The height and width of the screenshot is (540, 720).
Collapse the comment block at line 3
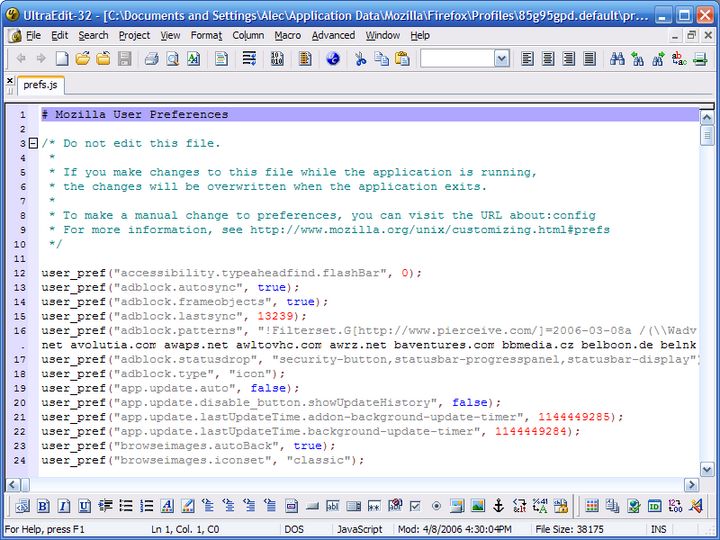click(33, 143)
